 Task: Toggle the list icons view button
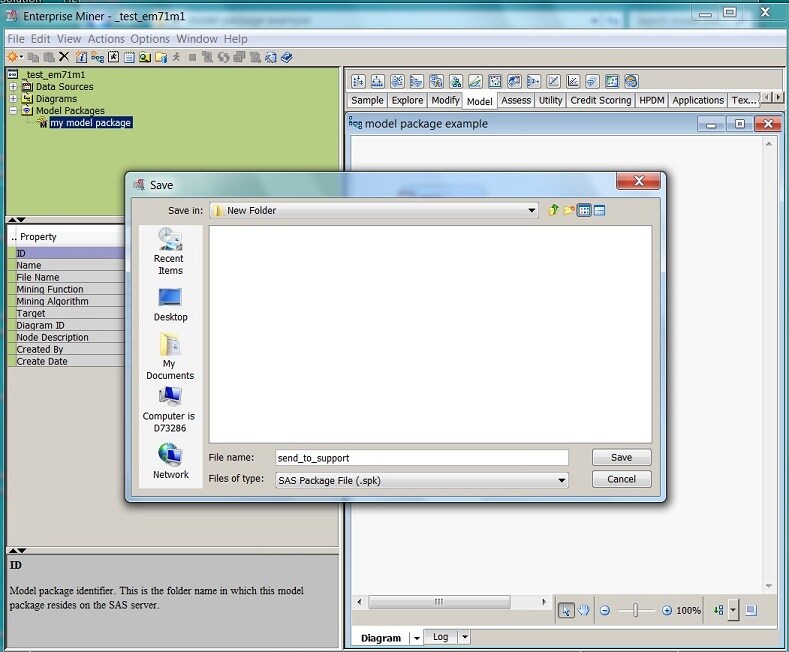[584, 210]
